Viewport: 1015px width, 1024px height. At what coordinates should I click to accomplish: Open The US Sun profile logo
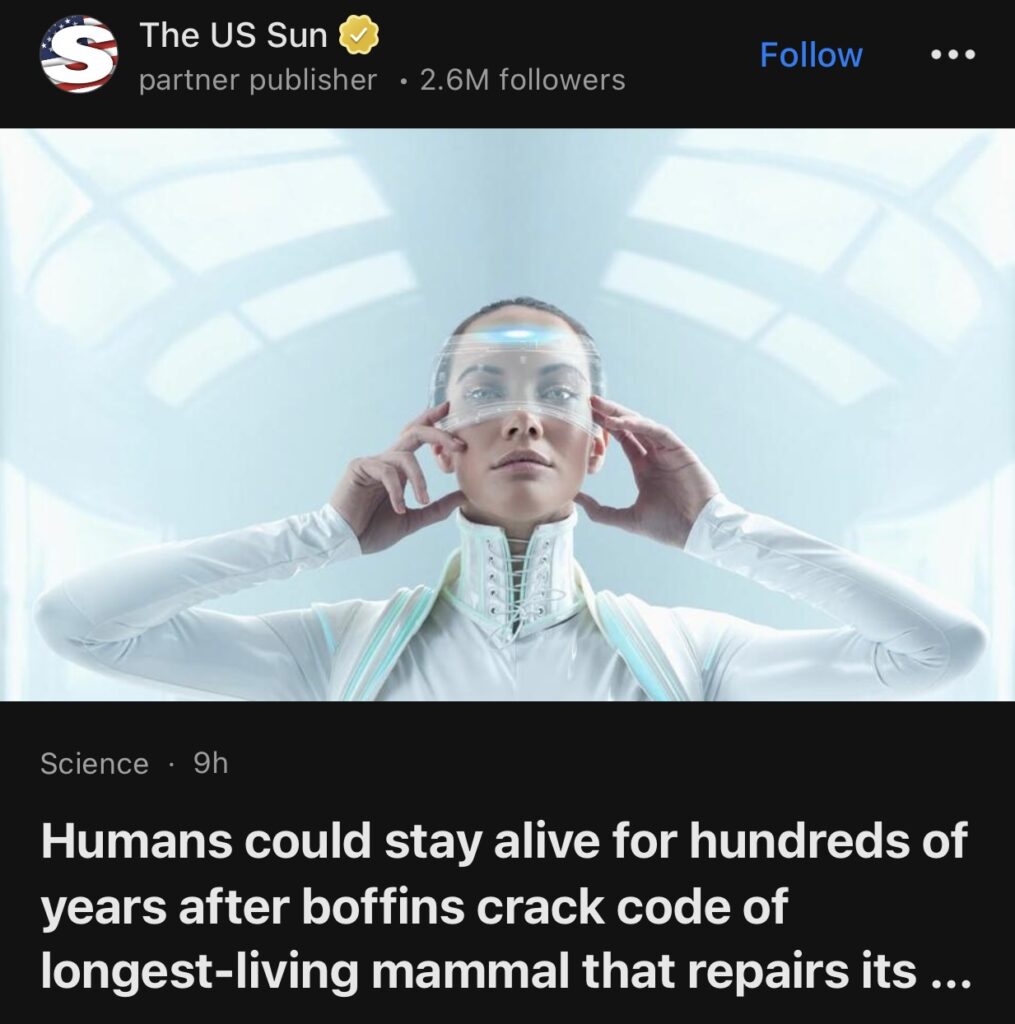tap(78, 55)
